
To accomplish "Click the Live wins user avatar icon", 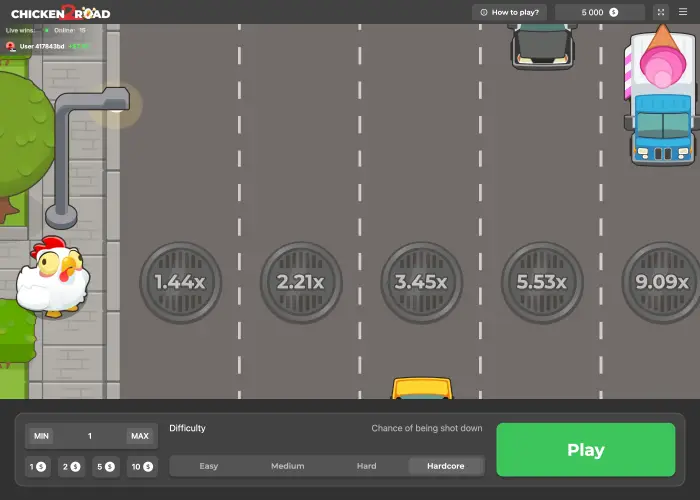I will [11, 46].
